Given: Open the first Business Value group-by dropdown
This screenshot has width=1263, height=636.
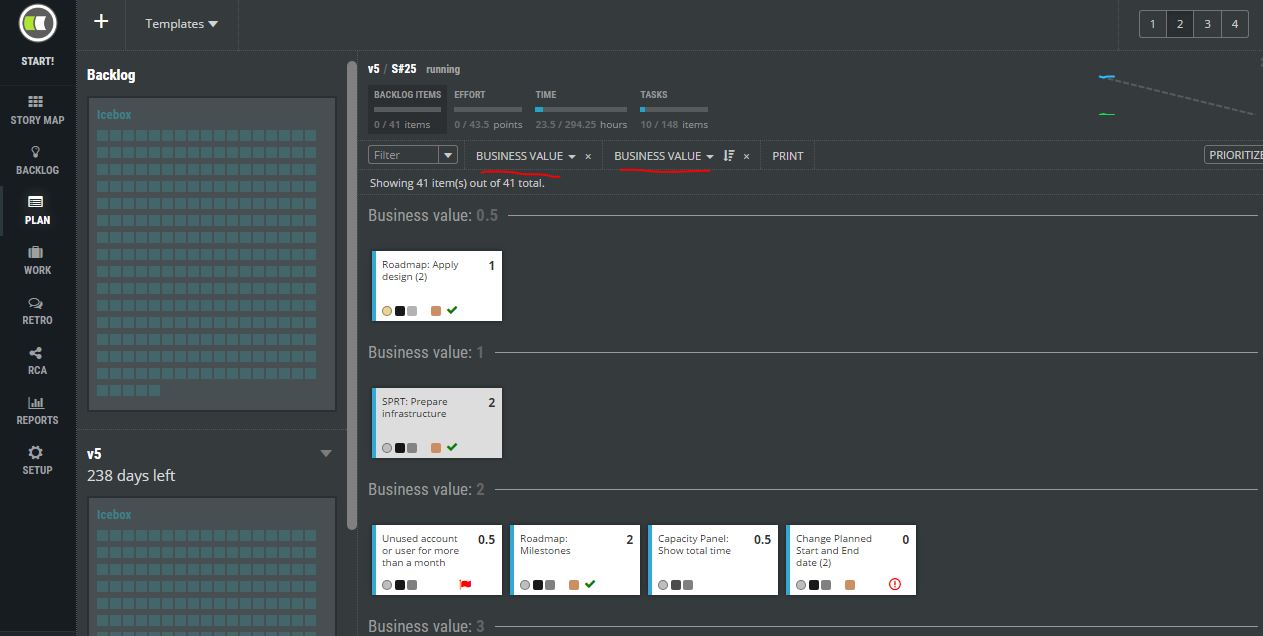Looking at the screenshot, I should [526, 156].
